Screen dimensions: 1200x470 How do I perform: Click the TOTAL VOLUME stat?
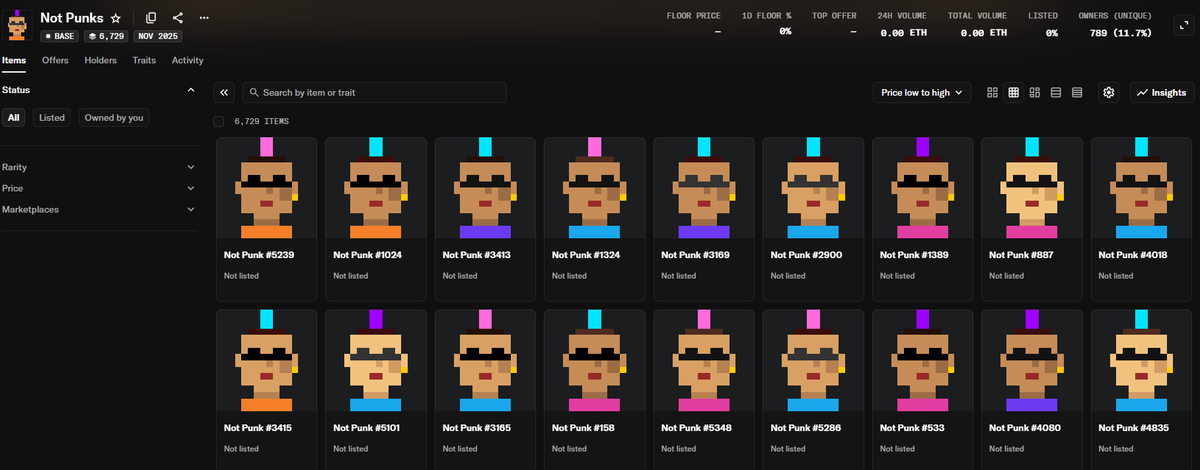pyautogui.click(x=978, y=24)
